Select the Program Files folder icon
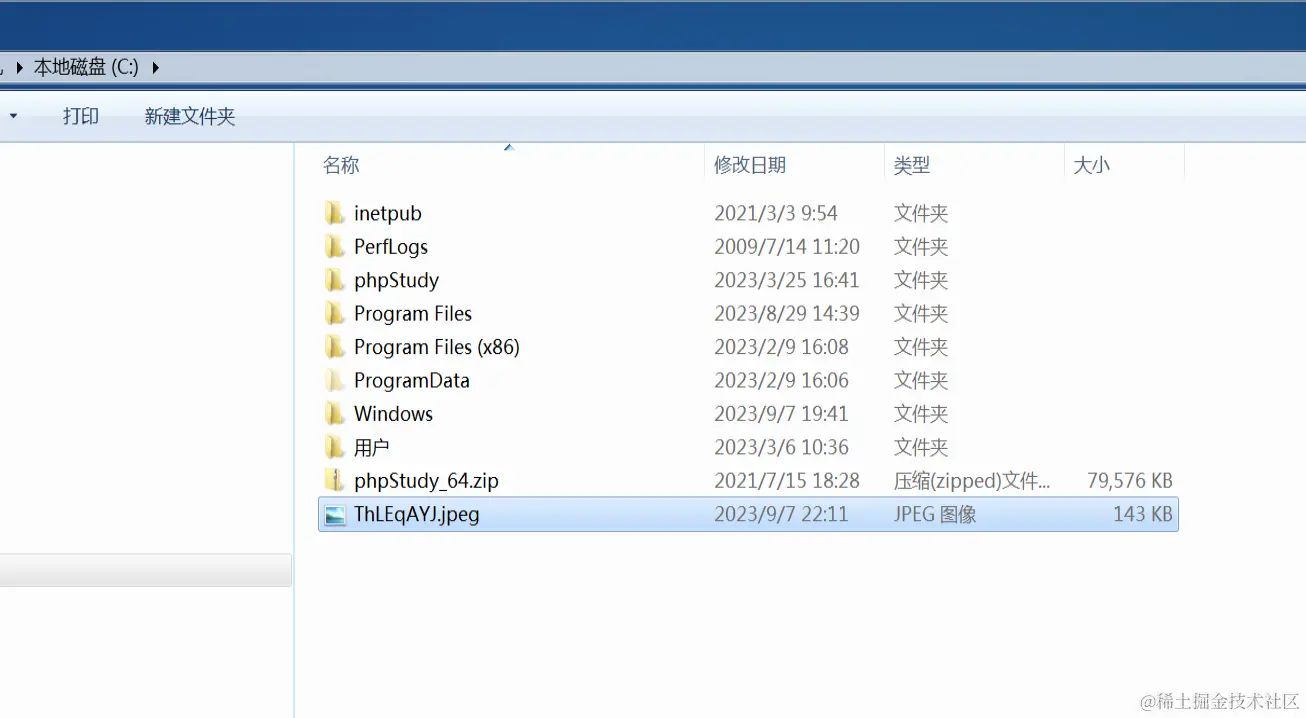Viewport: 1306px width, 718px height. tap(335, 314)
